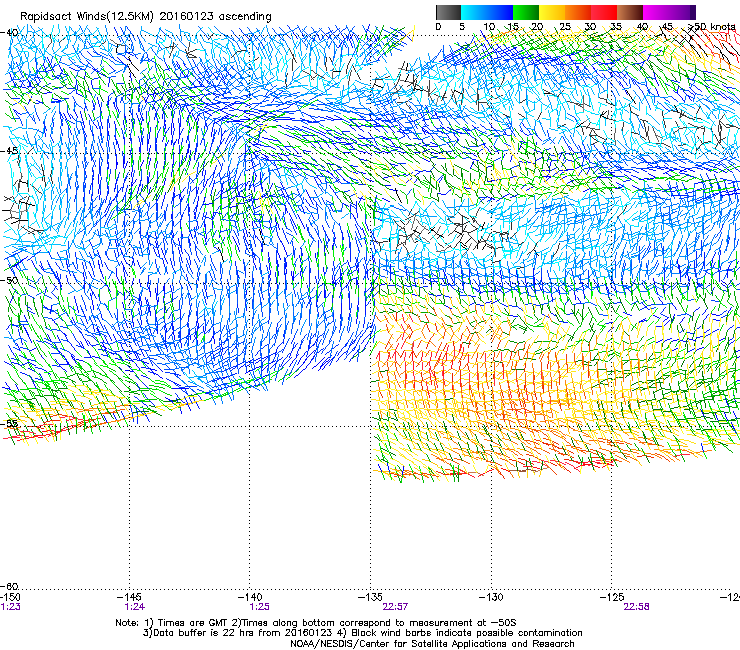This screenshot has height=650, width=740.
Task: Click the '10' legend speed label
Action: click(489, 27)
